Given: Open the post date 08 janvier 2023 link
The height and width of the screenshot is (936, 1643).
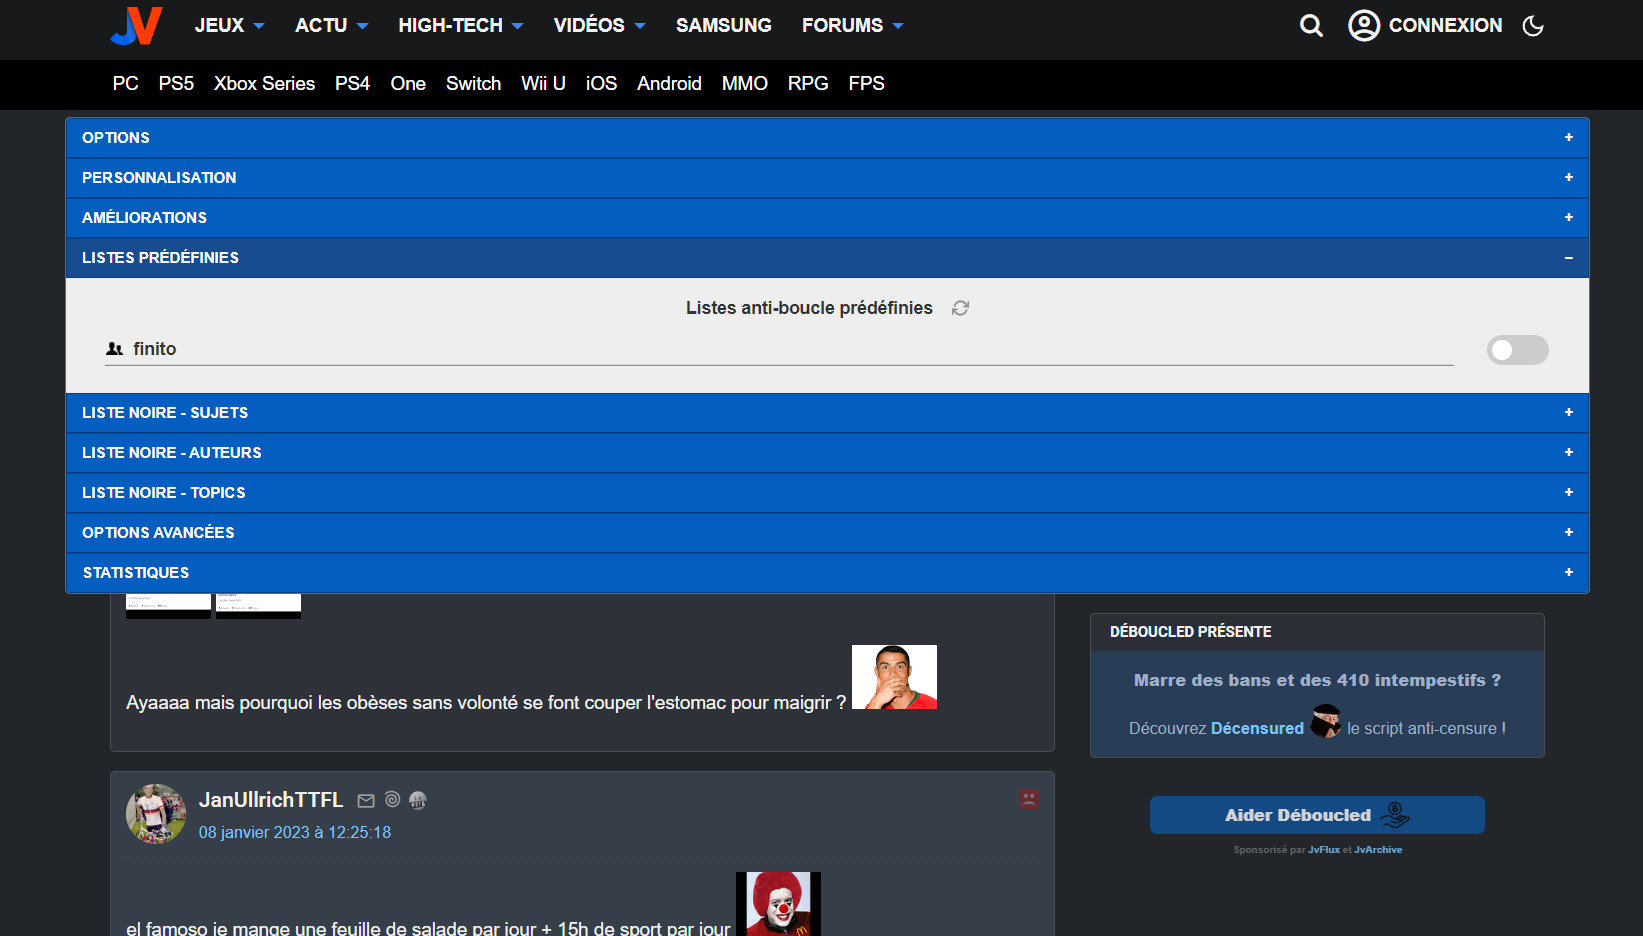Looking at the screenshot, I should [x=295, y=833].
